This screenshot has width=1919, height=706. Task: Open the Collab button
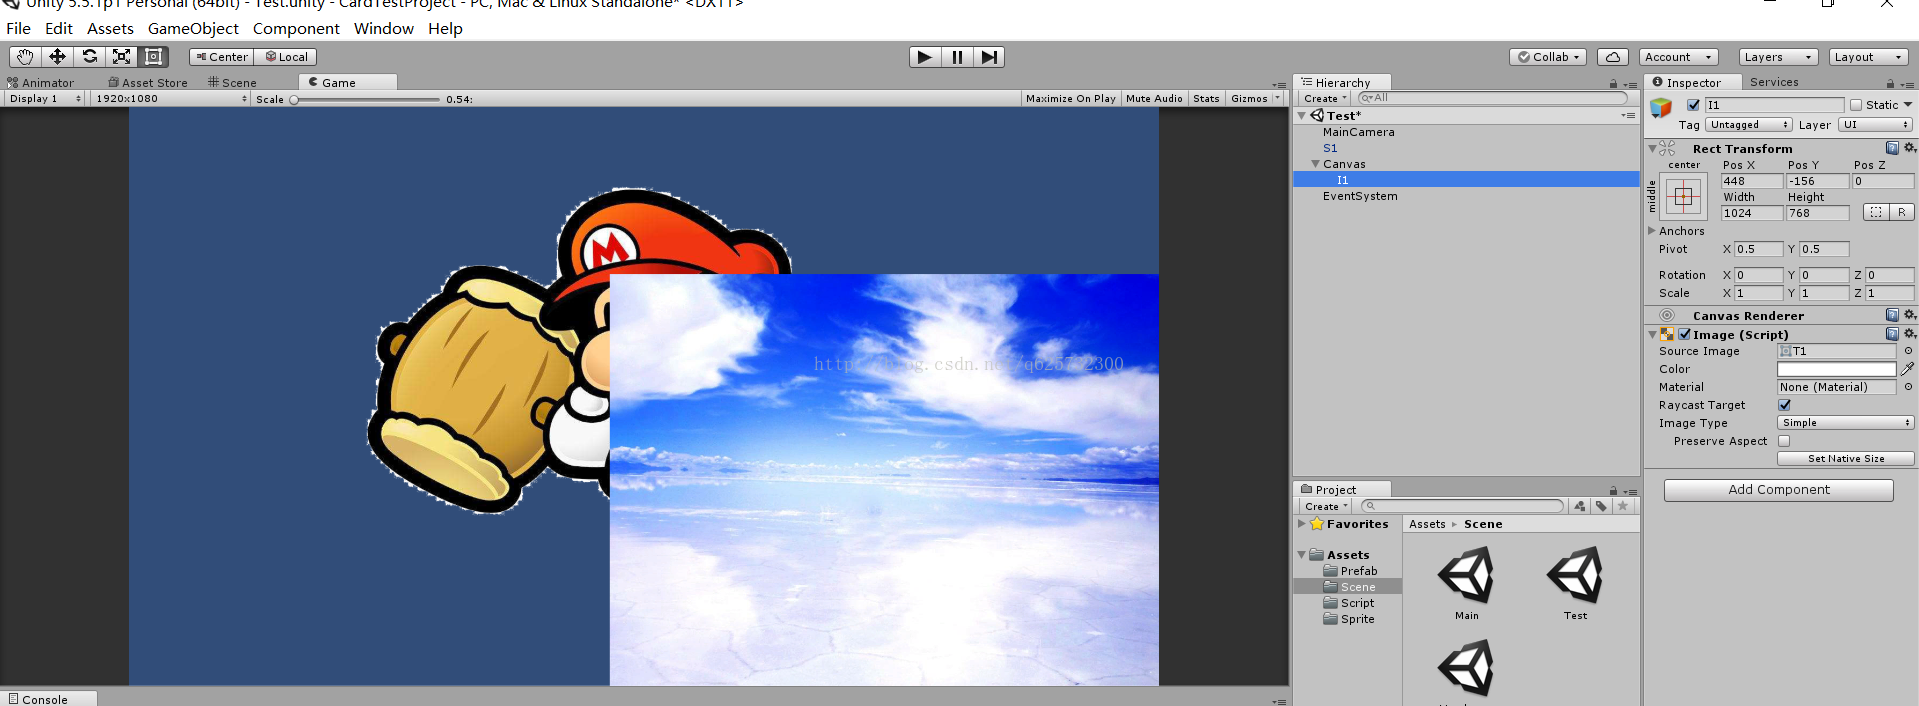[x=1548, y=57]
